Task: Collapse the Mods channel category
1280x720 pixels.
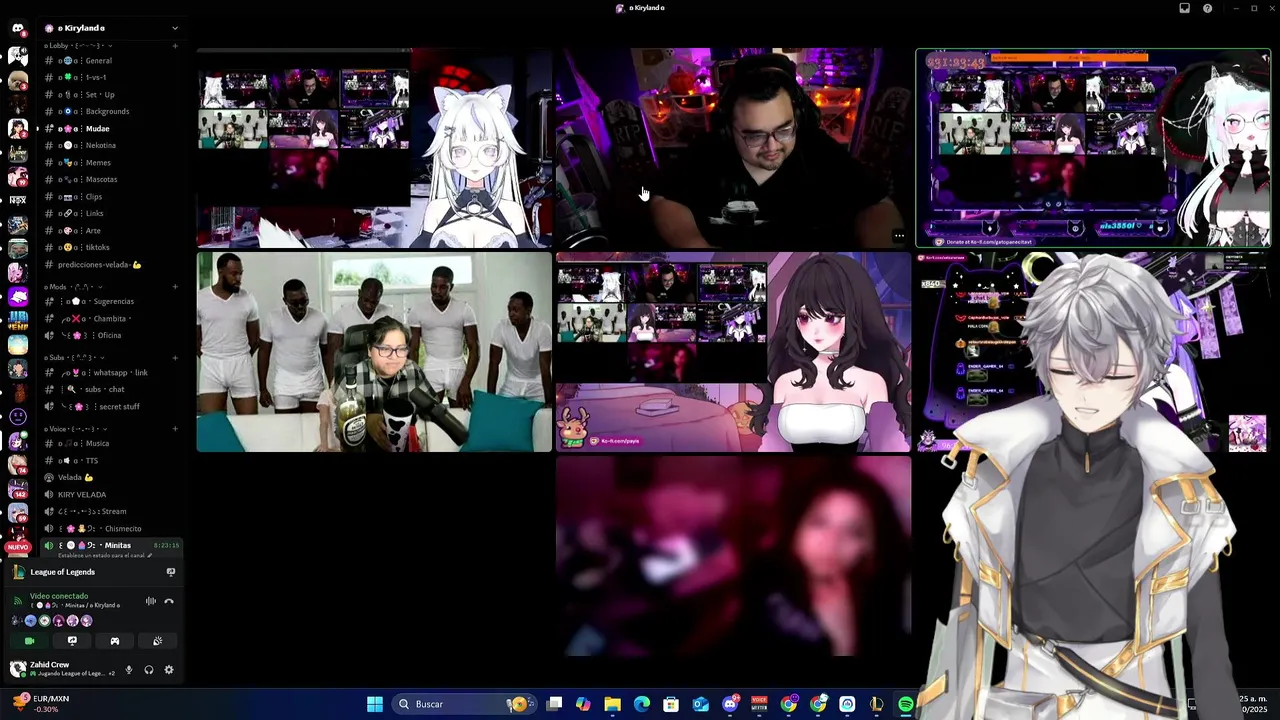Action: pyautogui.click(x=75, y=287)
